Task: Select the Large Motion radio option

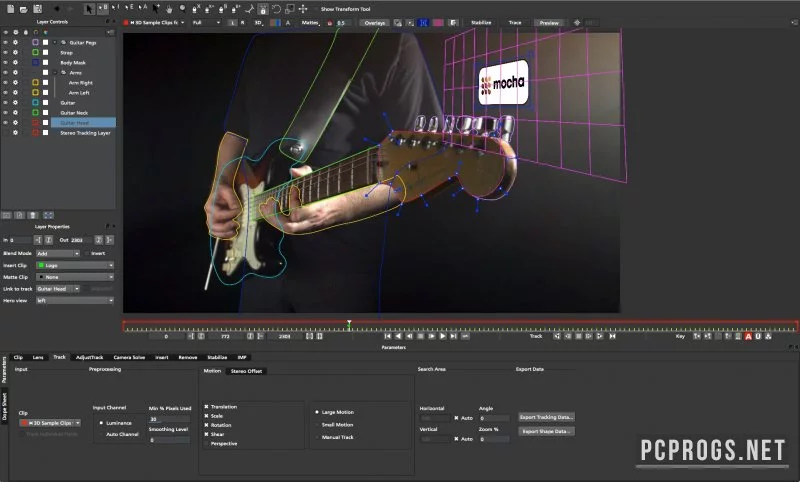Action: click(317, 412)
